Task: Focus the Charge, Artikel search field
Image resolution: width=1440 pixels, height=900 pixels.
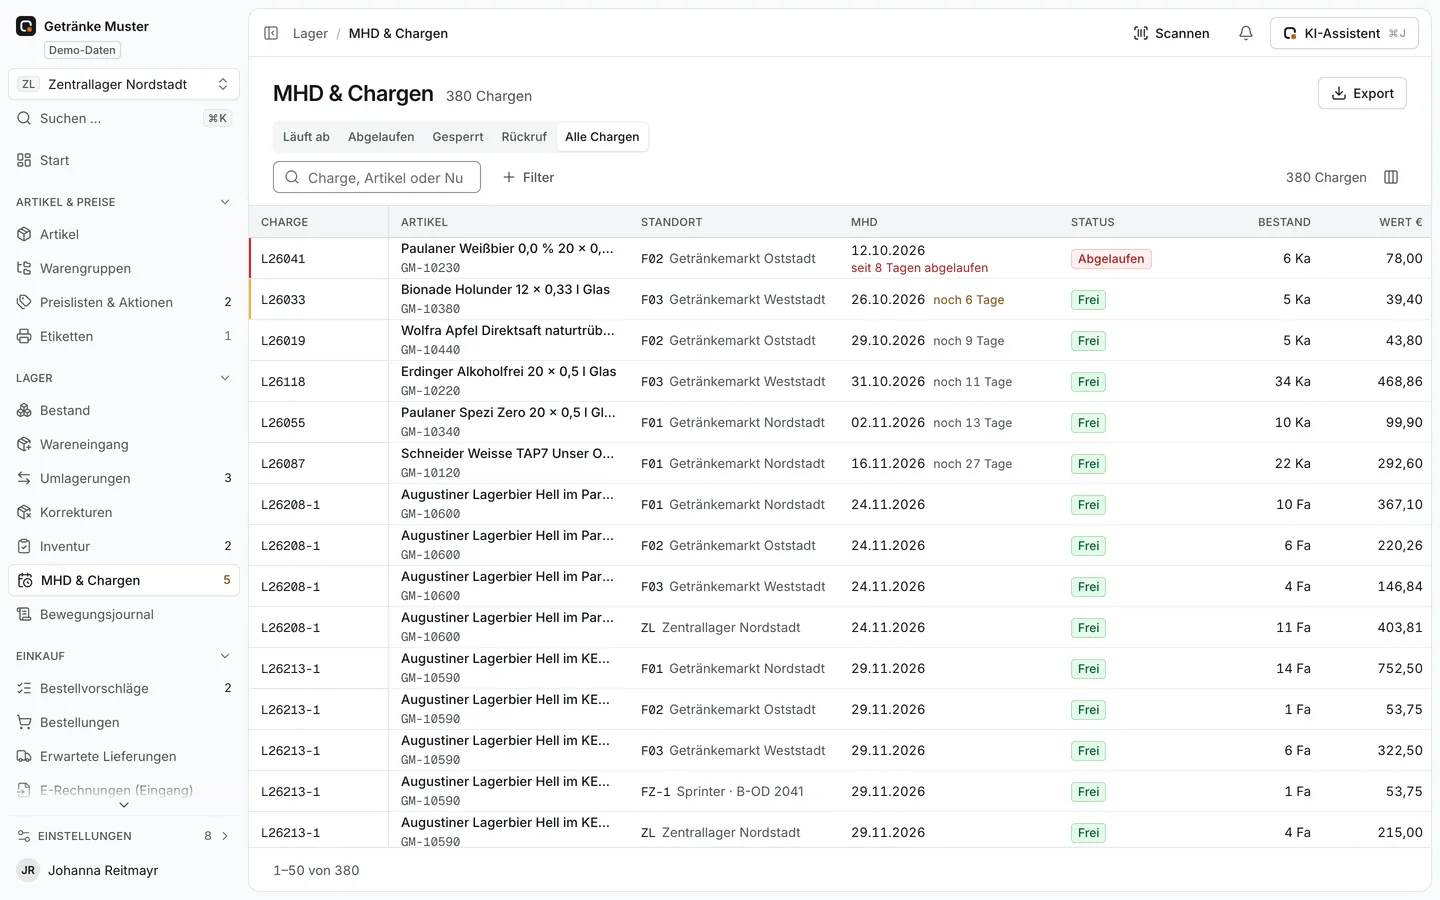Action: [377, 177]
